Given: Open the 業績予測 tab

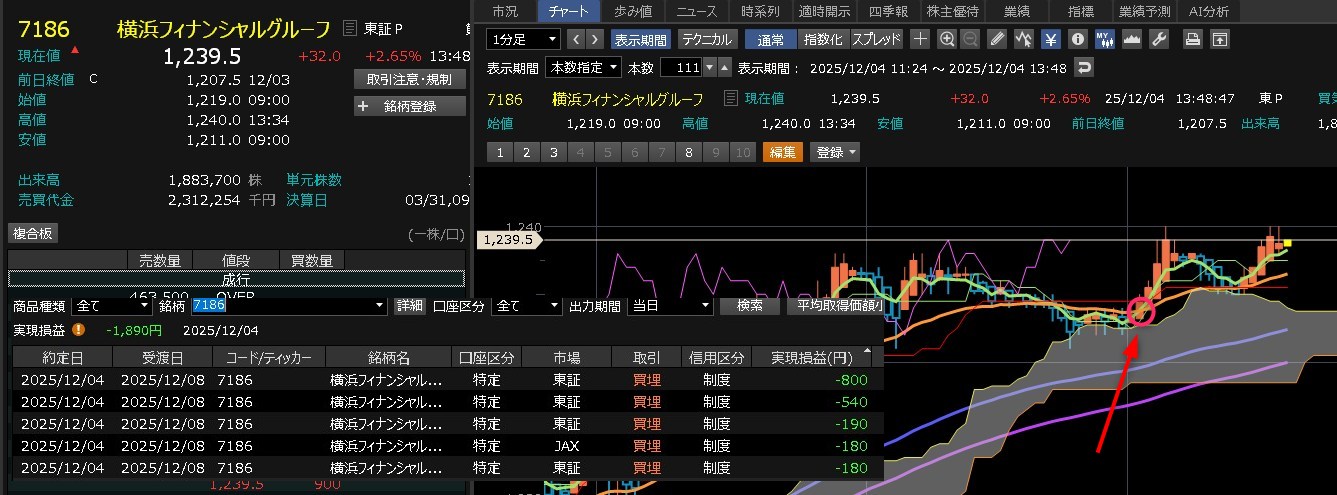Looking at the screenshot, I should coord(1144,11).
